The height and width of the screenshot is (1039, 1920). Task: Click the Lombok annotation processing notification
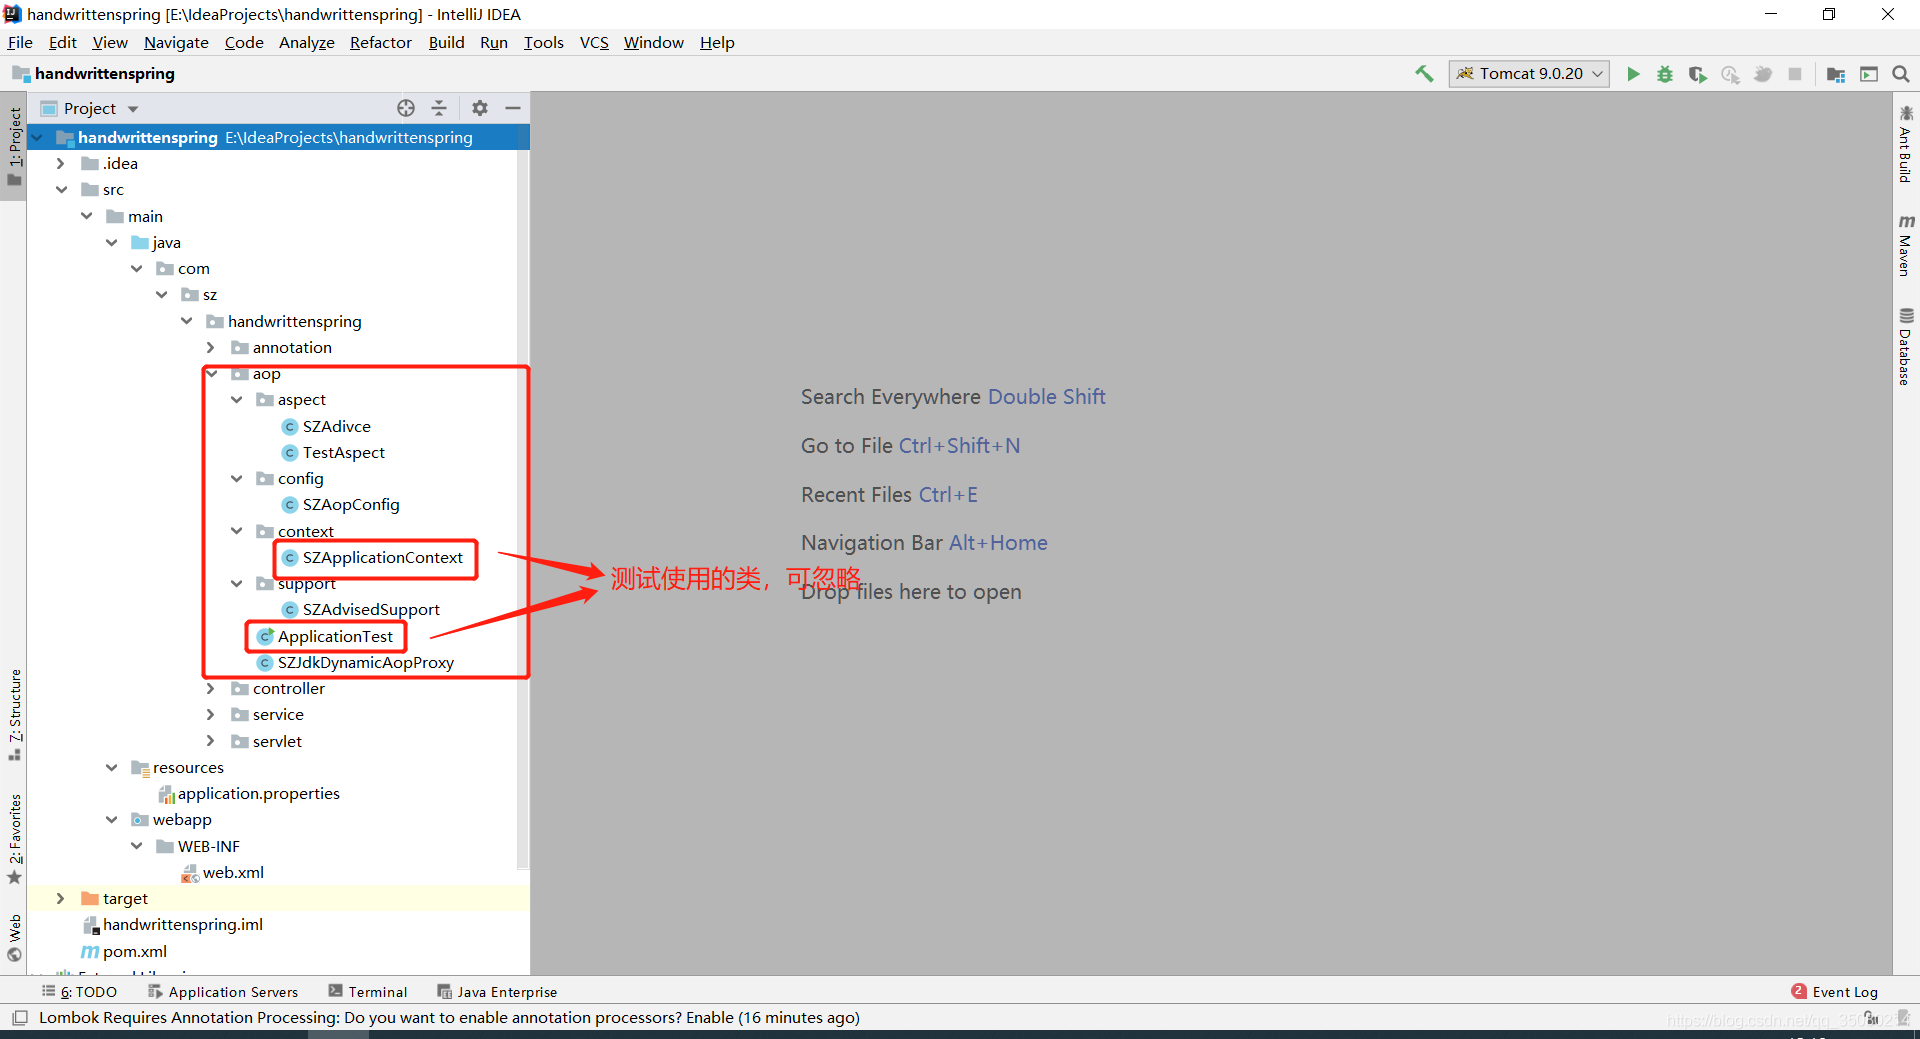pyautogui.click(x=449, y=1017)
